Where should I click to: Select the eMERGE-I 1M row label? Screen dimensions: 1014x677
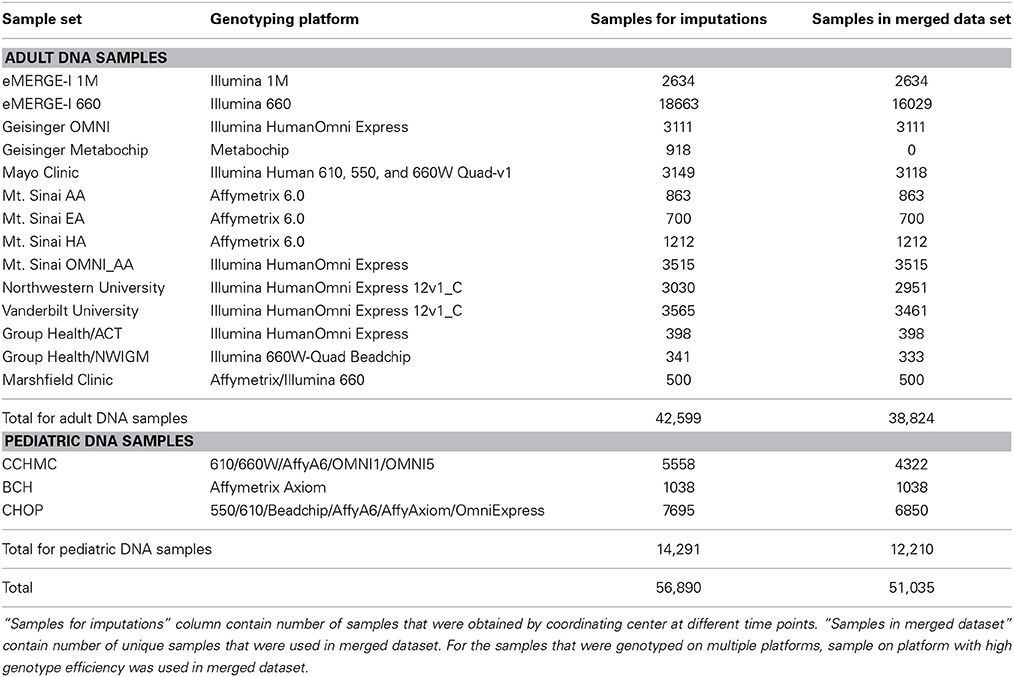click(x=50, y=81)
